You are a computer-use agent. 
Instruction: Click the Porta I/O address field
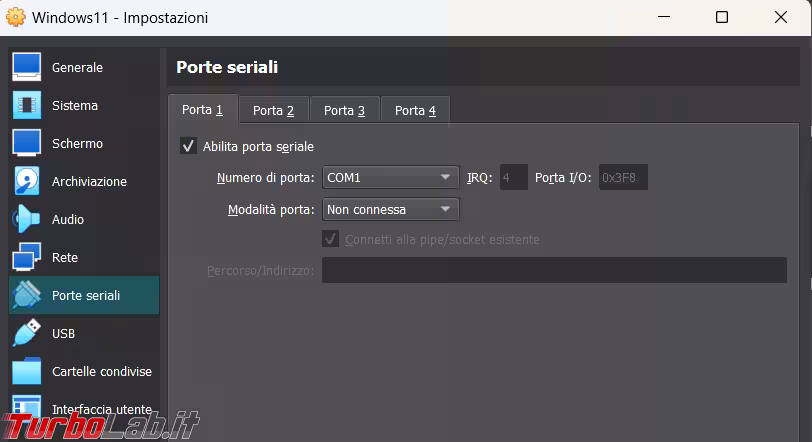tap(623, 178)
